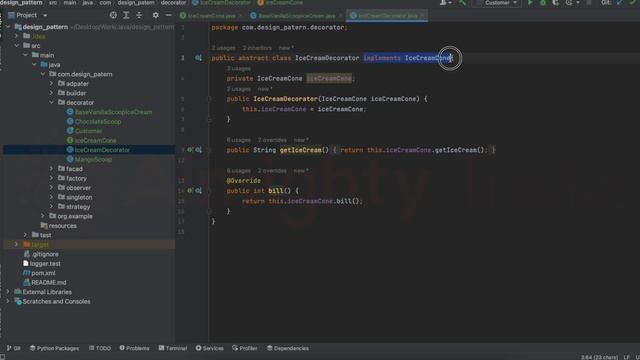
Task: Expand the strategy folder
Action: click(x=51, y=207)
